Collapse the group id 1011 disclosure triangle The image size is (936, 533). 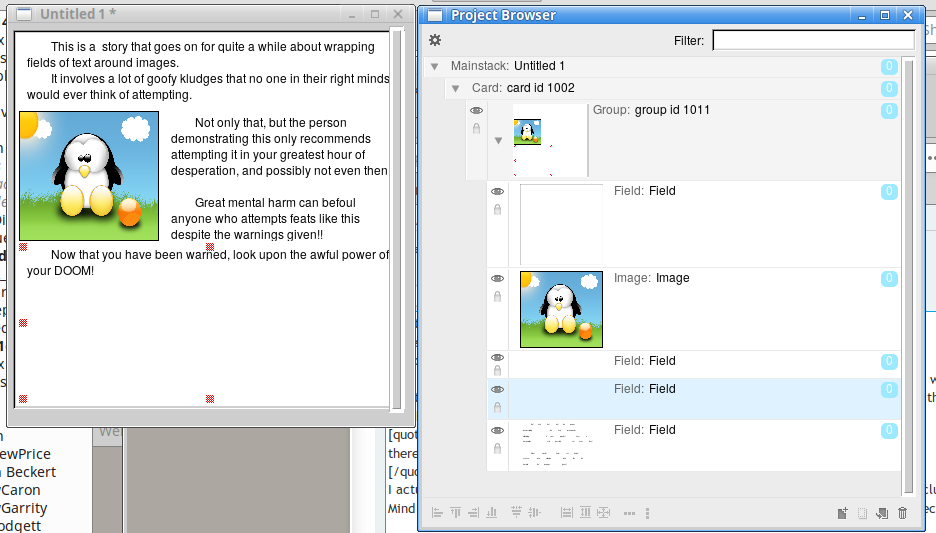(x=498, y=141)
